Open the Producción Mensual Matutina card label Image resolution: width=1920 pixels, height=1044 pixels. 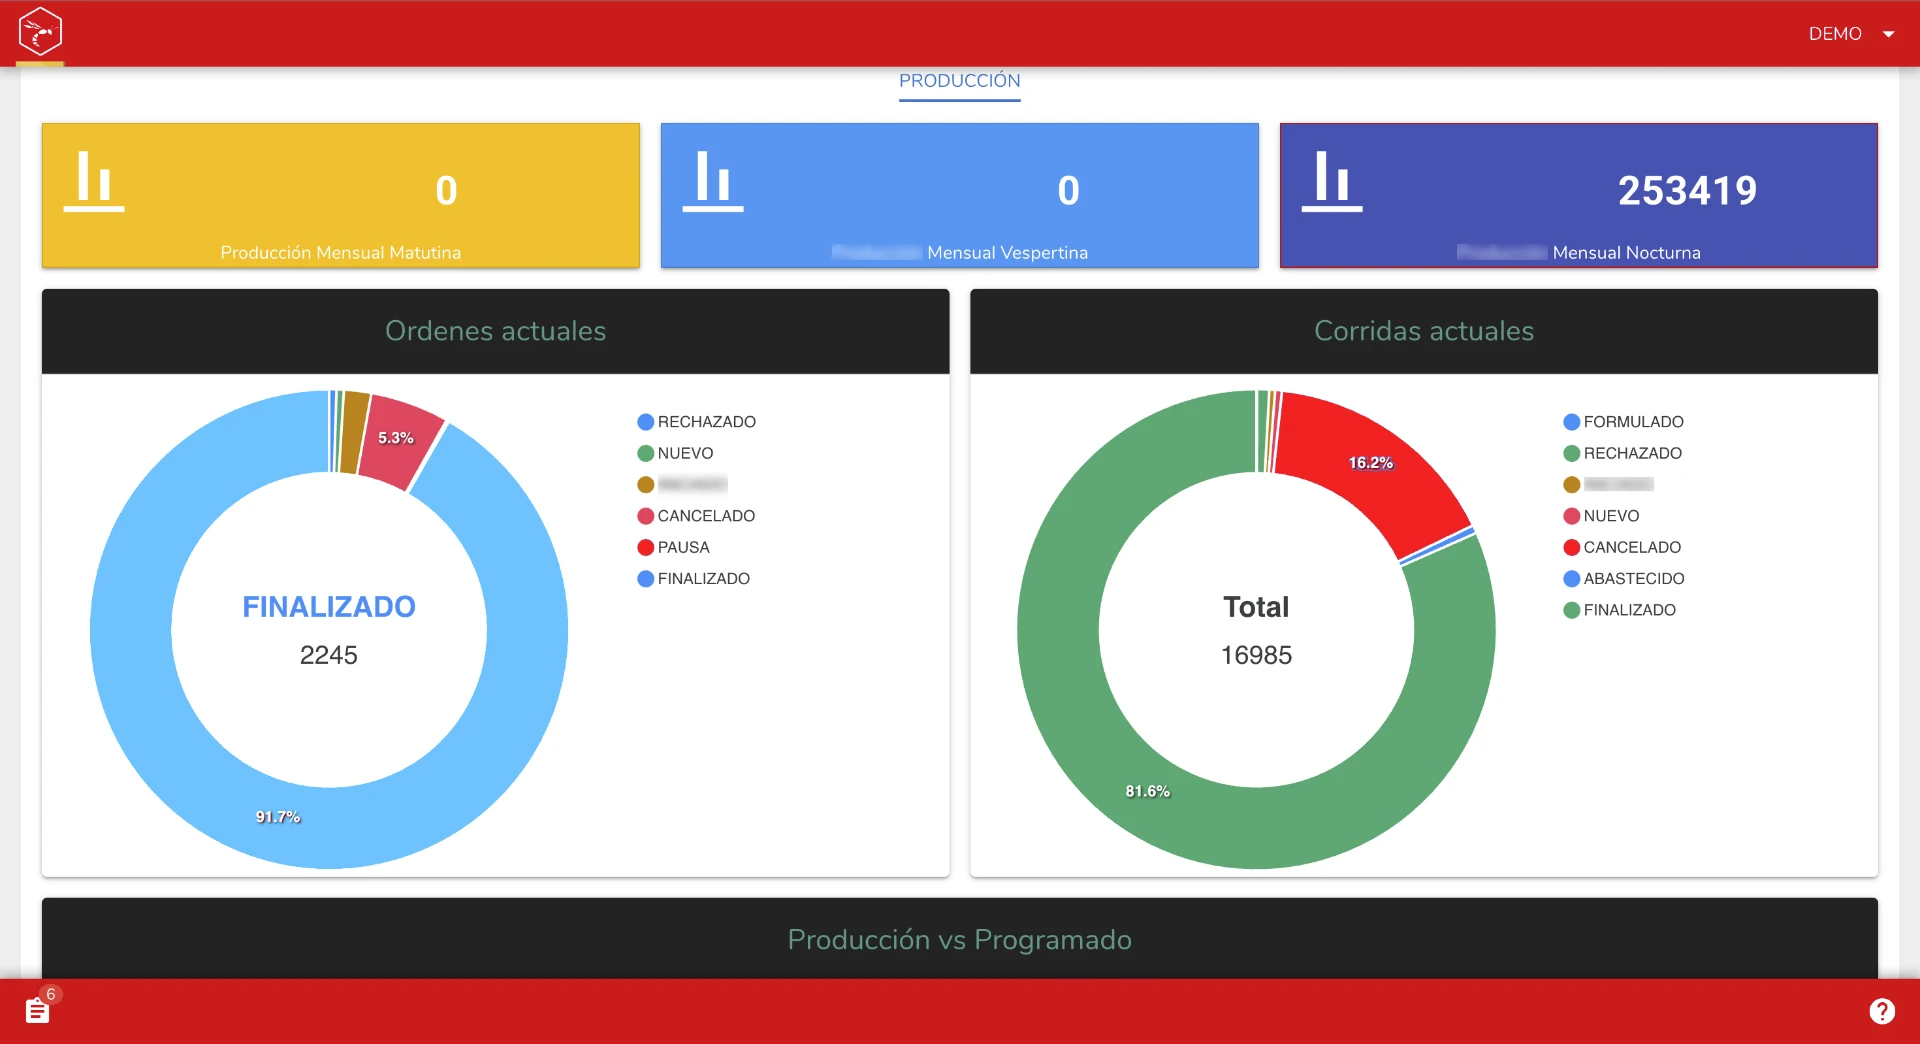tap(341, 253)
